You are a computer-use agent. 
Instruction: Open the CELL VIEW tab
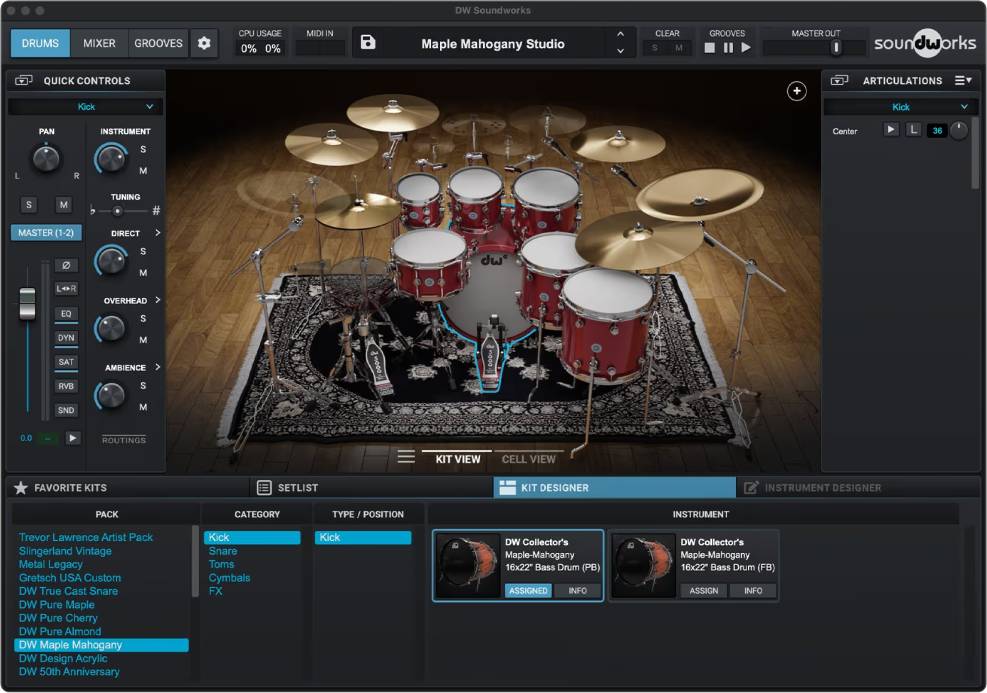(x=529, y=459)
